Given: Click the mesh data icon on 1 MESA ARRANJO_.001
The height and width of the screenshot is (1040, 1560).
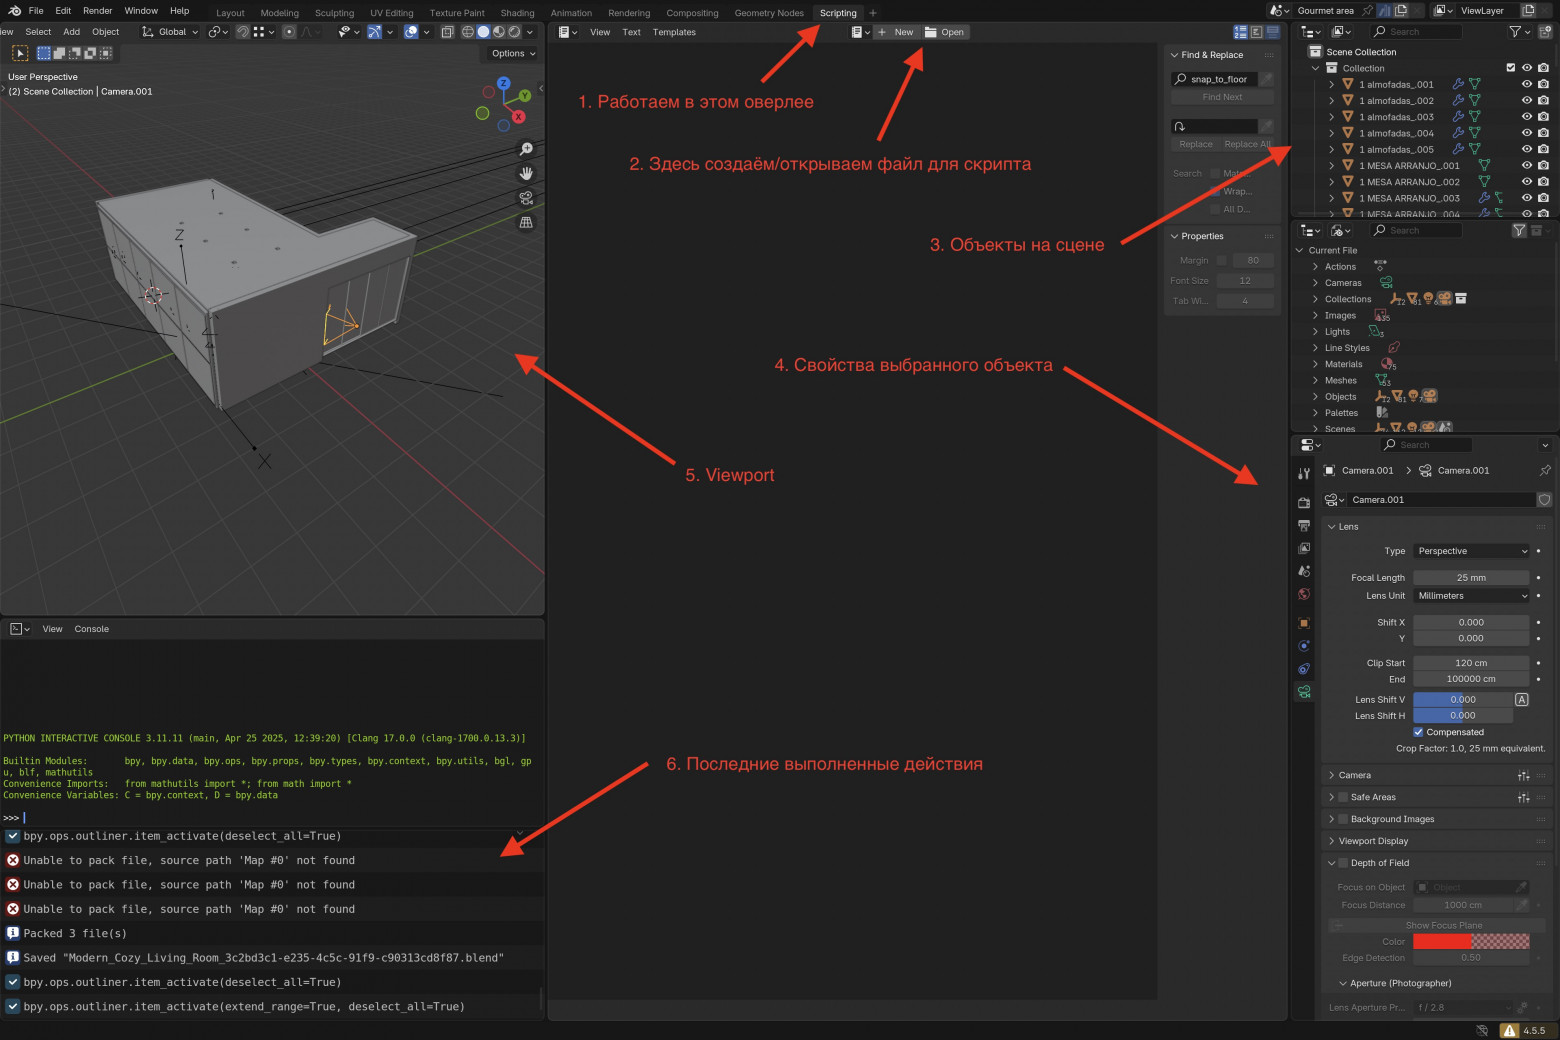Looking at the screenshot, I should tap(1484, 166).
